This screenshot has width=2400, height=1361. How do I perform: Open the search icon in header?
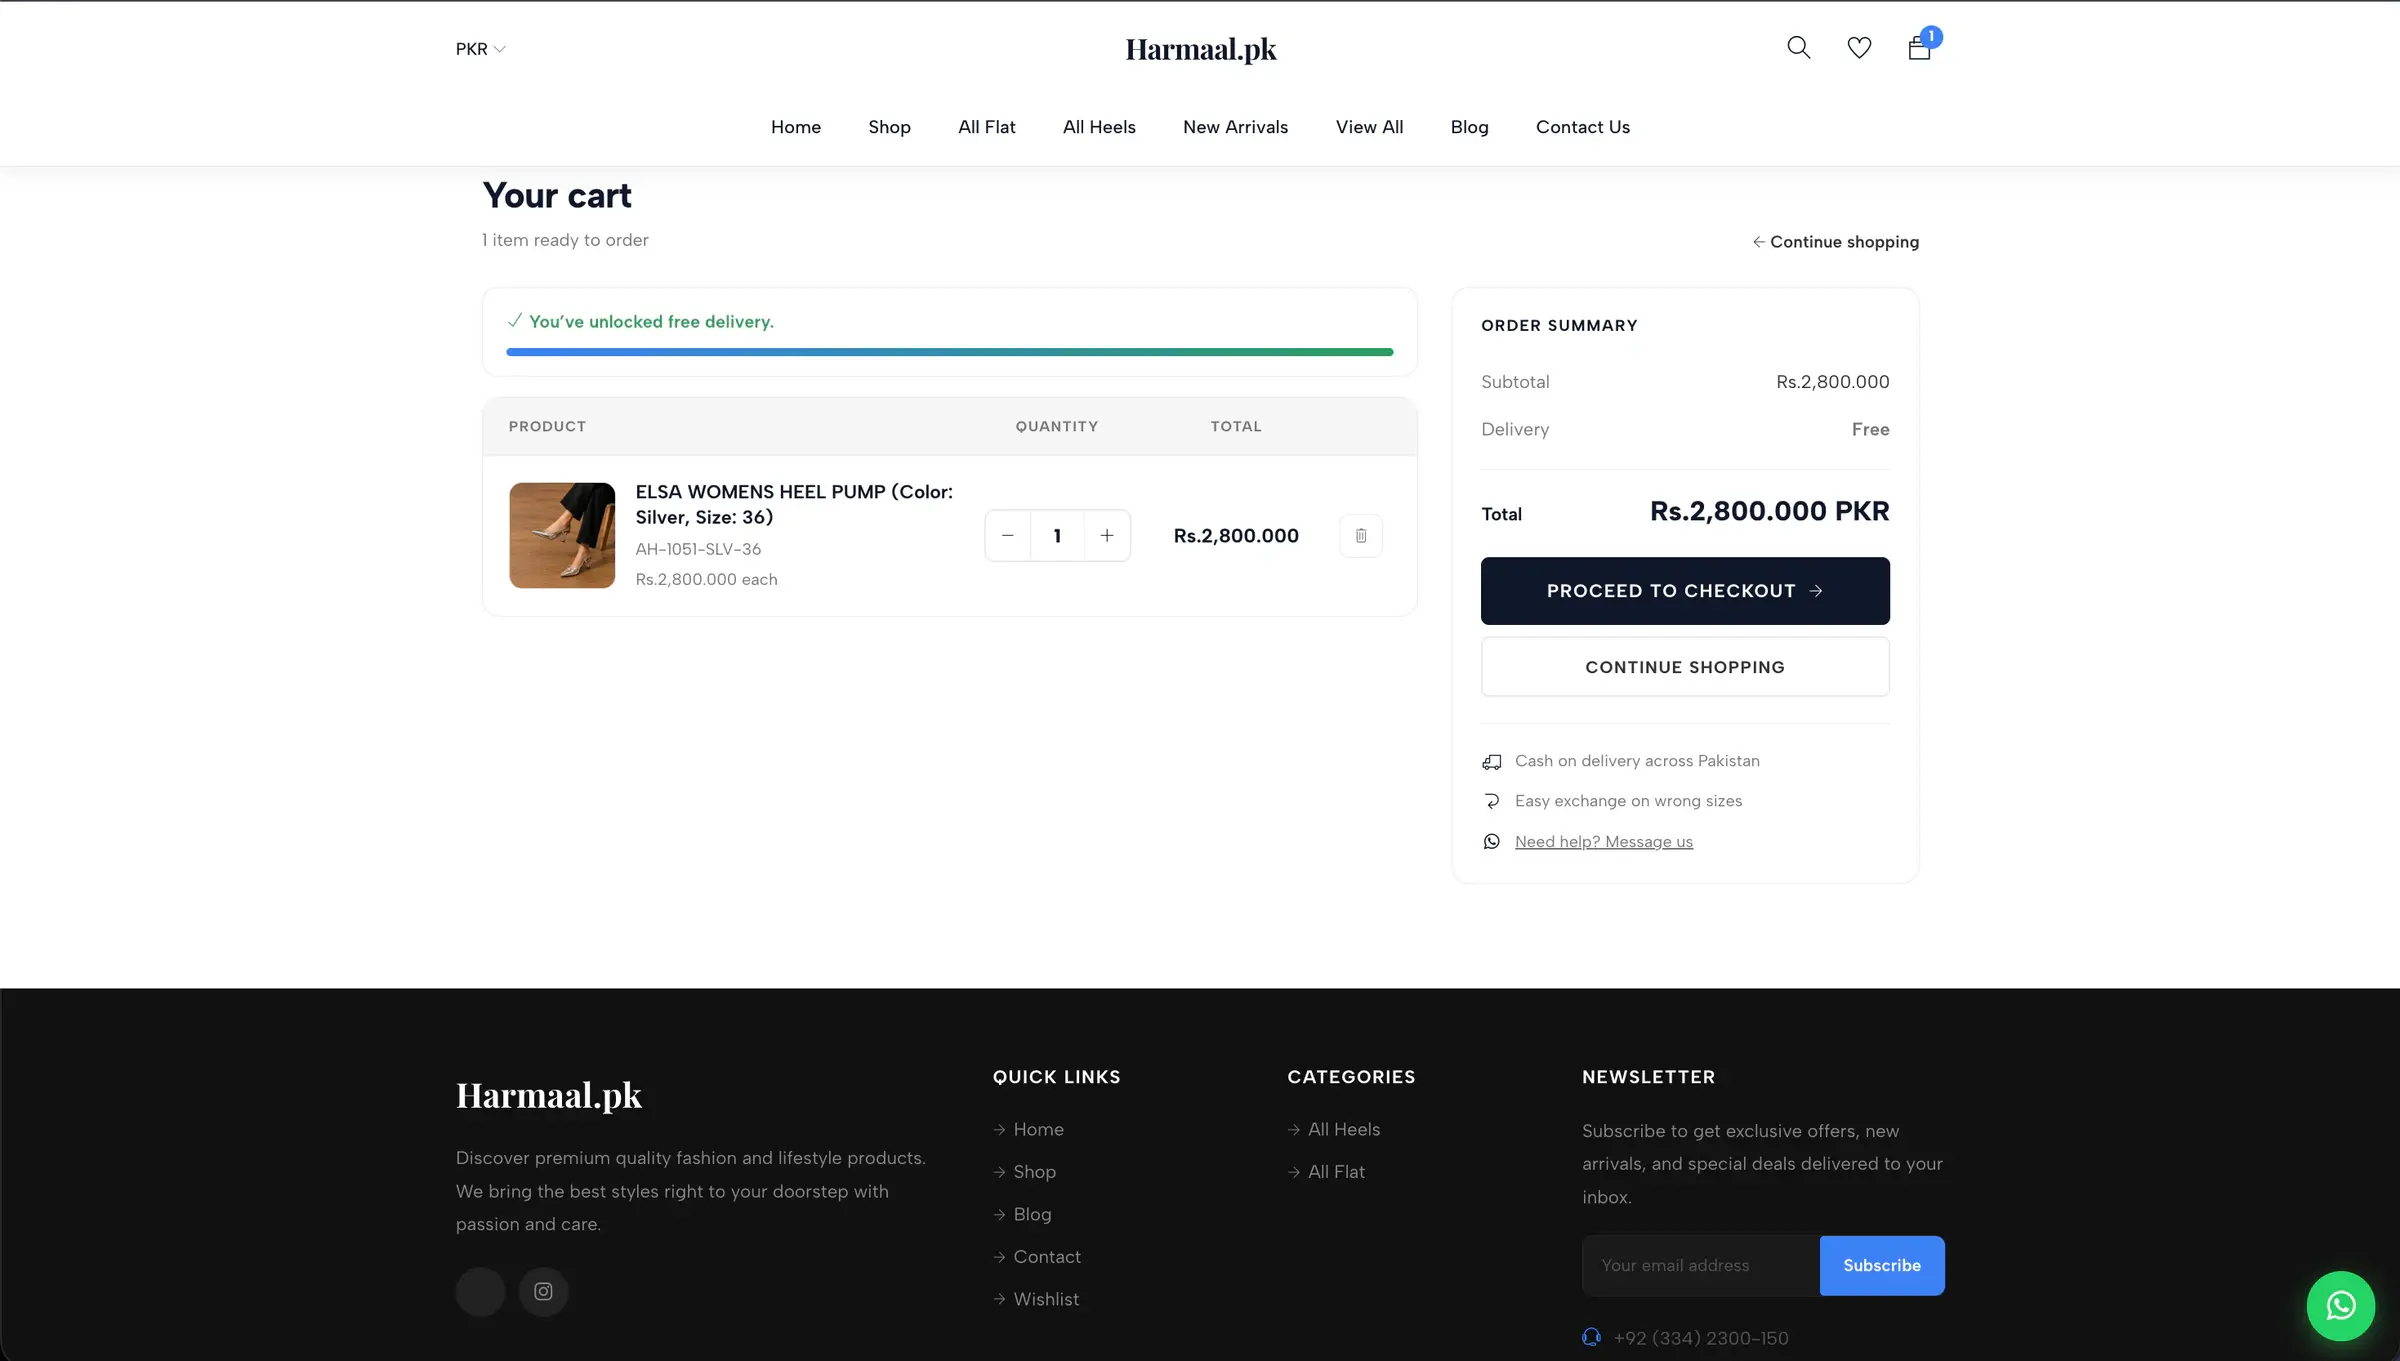click(1798, 48)
